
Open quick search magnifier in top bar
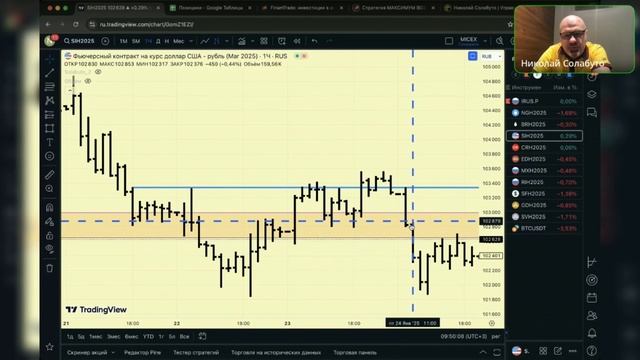click(x=500, y=41)
